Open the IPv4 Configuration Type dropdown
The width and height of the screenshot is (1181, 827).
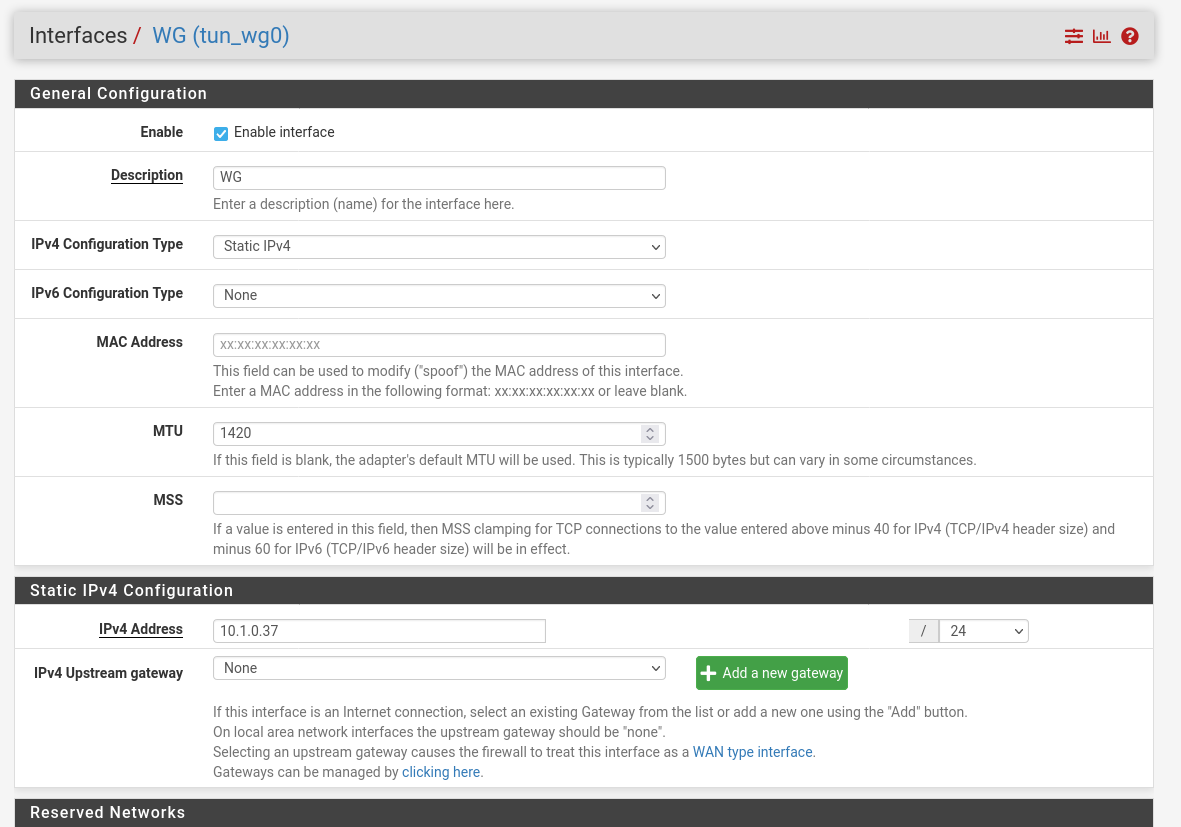pos(439,246)
